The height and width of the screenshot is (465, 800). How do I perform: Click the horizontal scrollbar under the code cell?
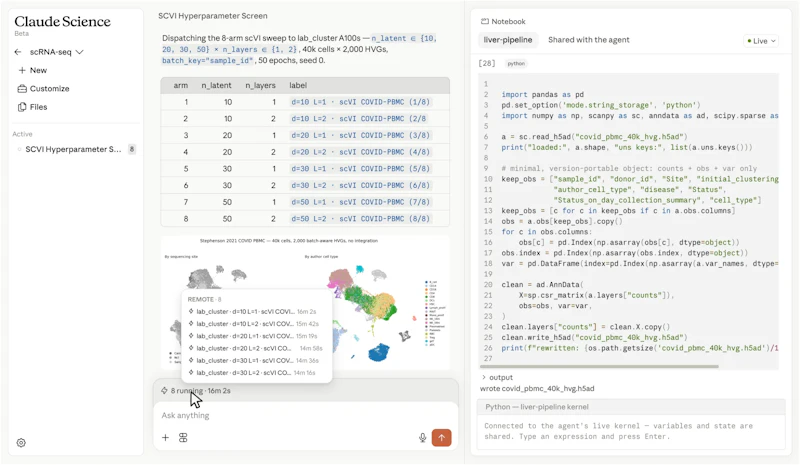[599, 366]
